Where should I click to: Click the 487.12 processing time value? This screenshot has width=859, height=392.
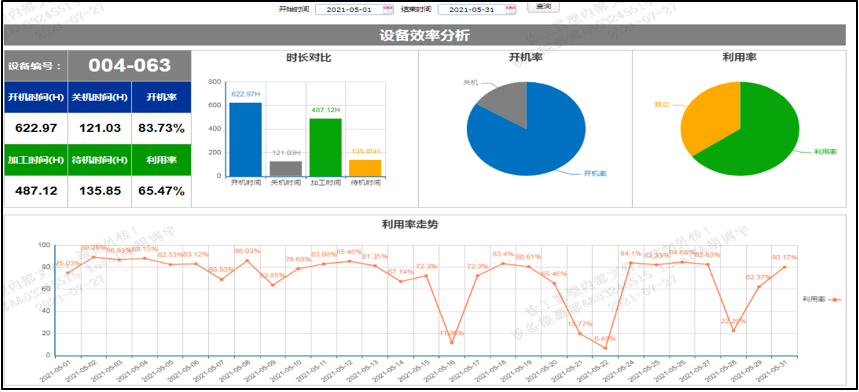point(36,191)
